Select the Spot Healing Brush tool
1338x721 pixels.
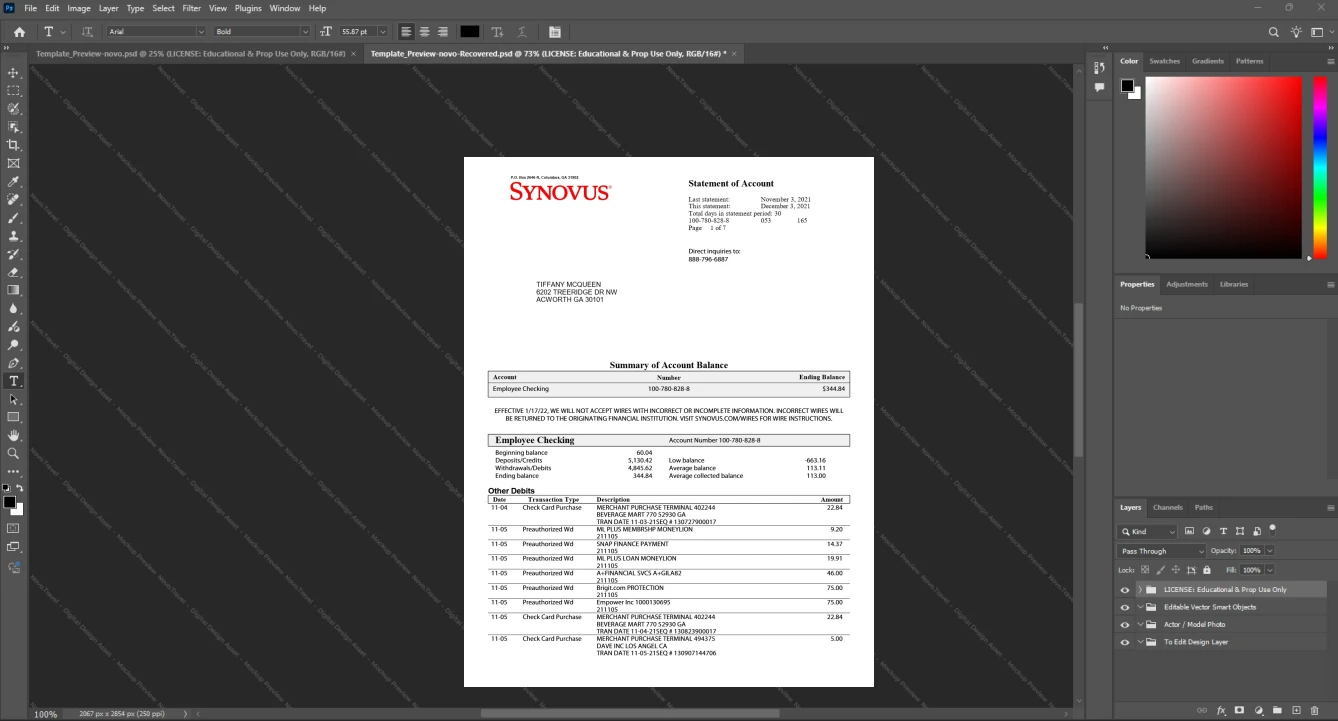(14, 200)
